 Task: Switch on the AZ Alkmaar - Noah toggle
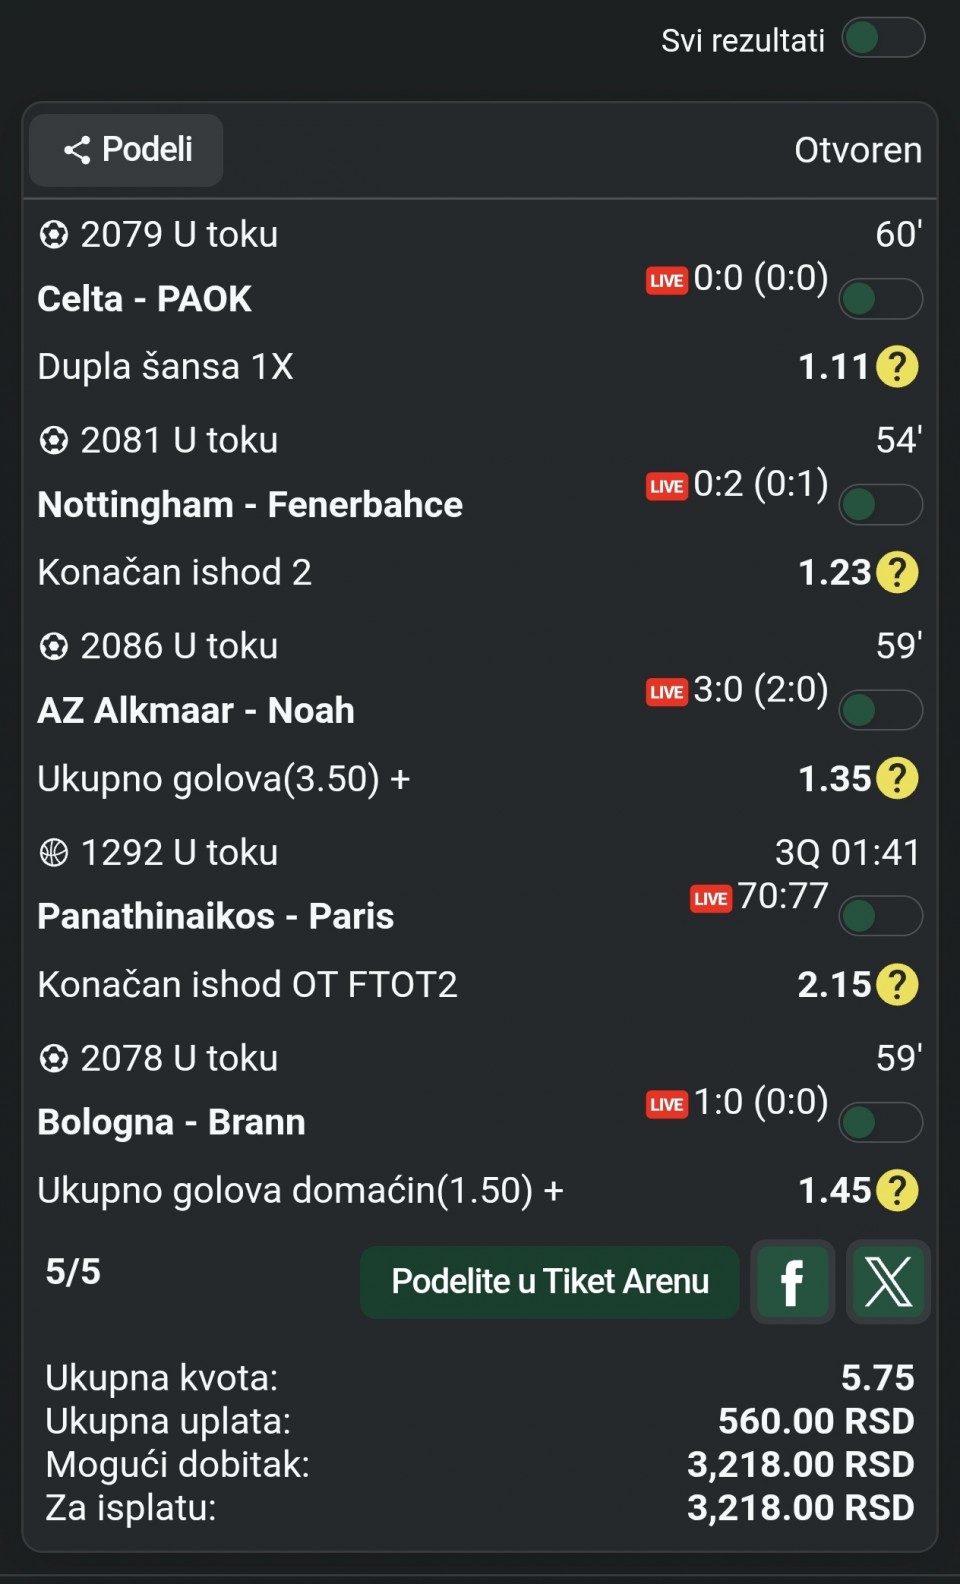point(880,710)
